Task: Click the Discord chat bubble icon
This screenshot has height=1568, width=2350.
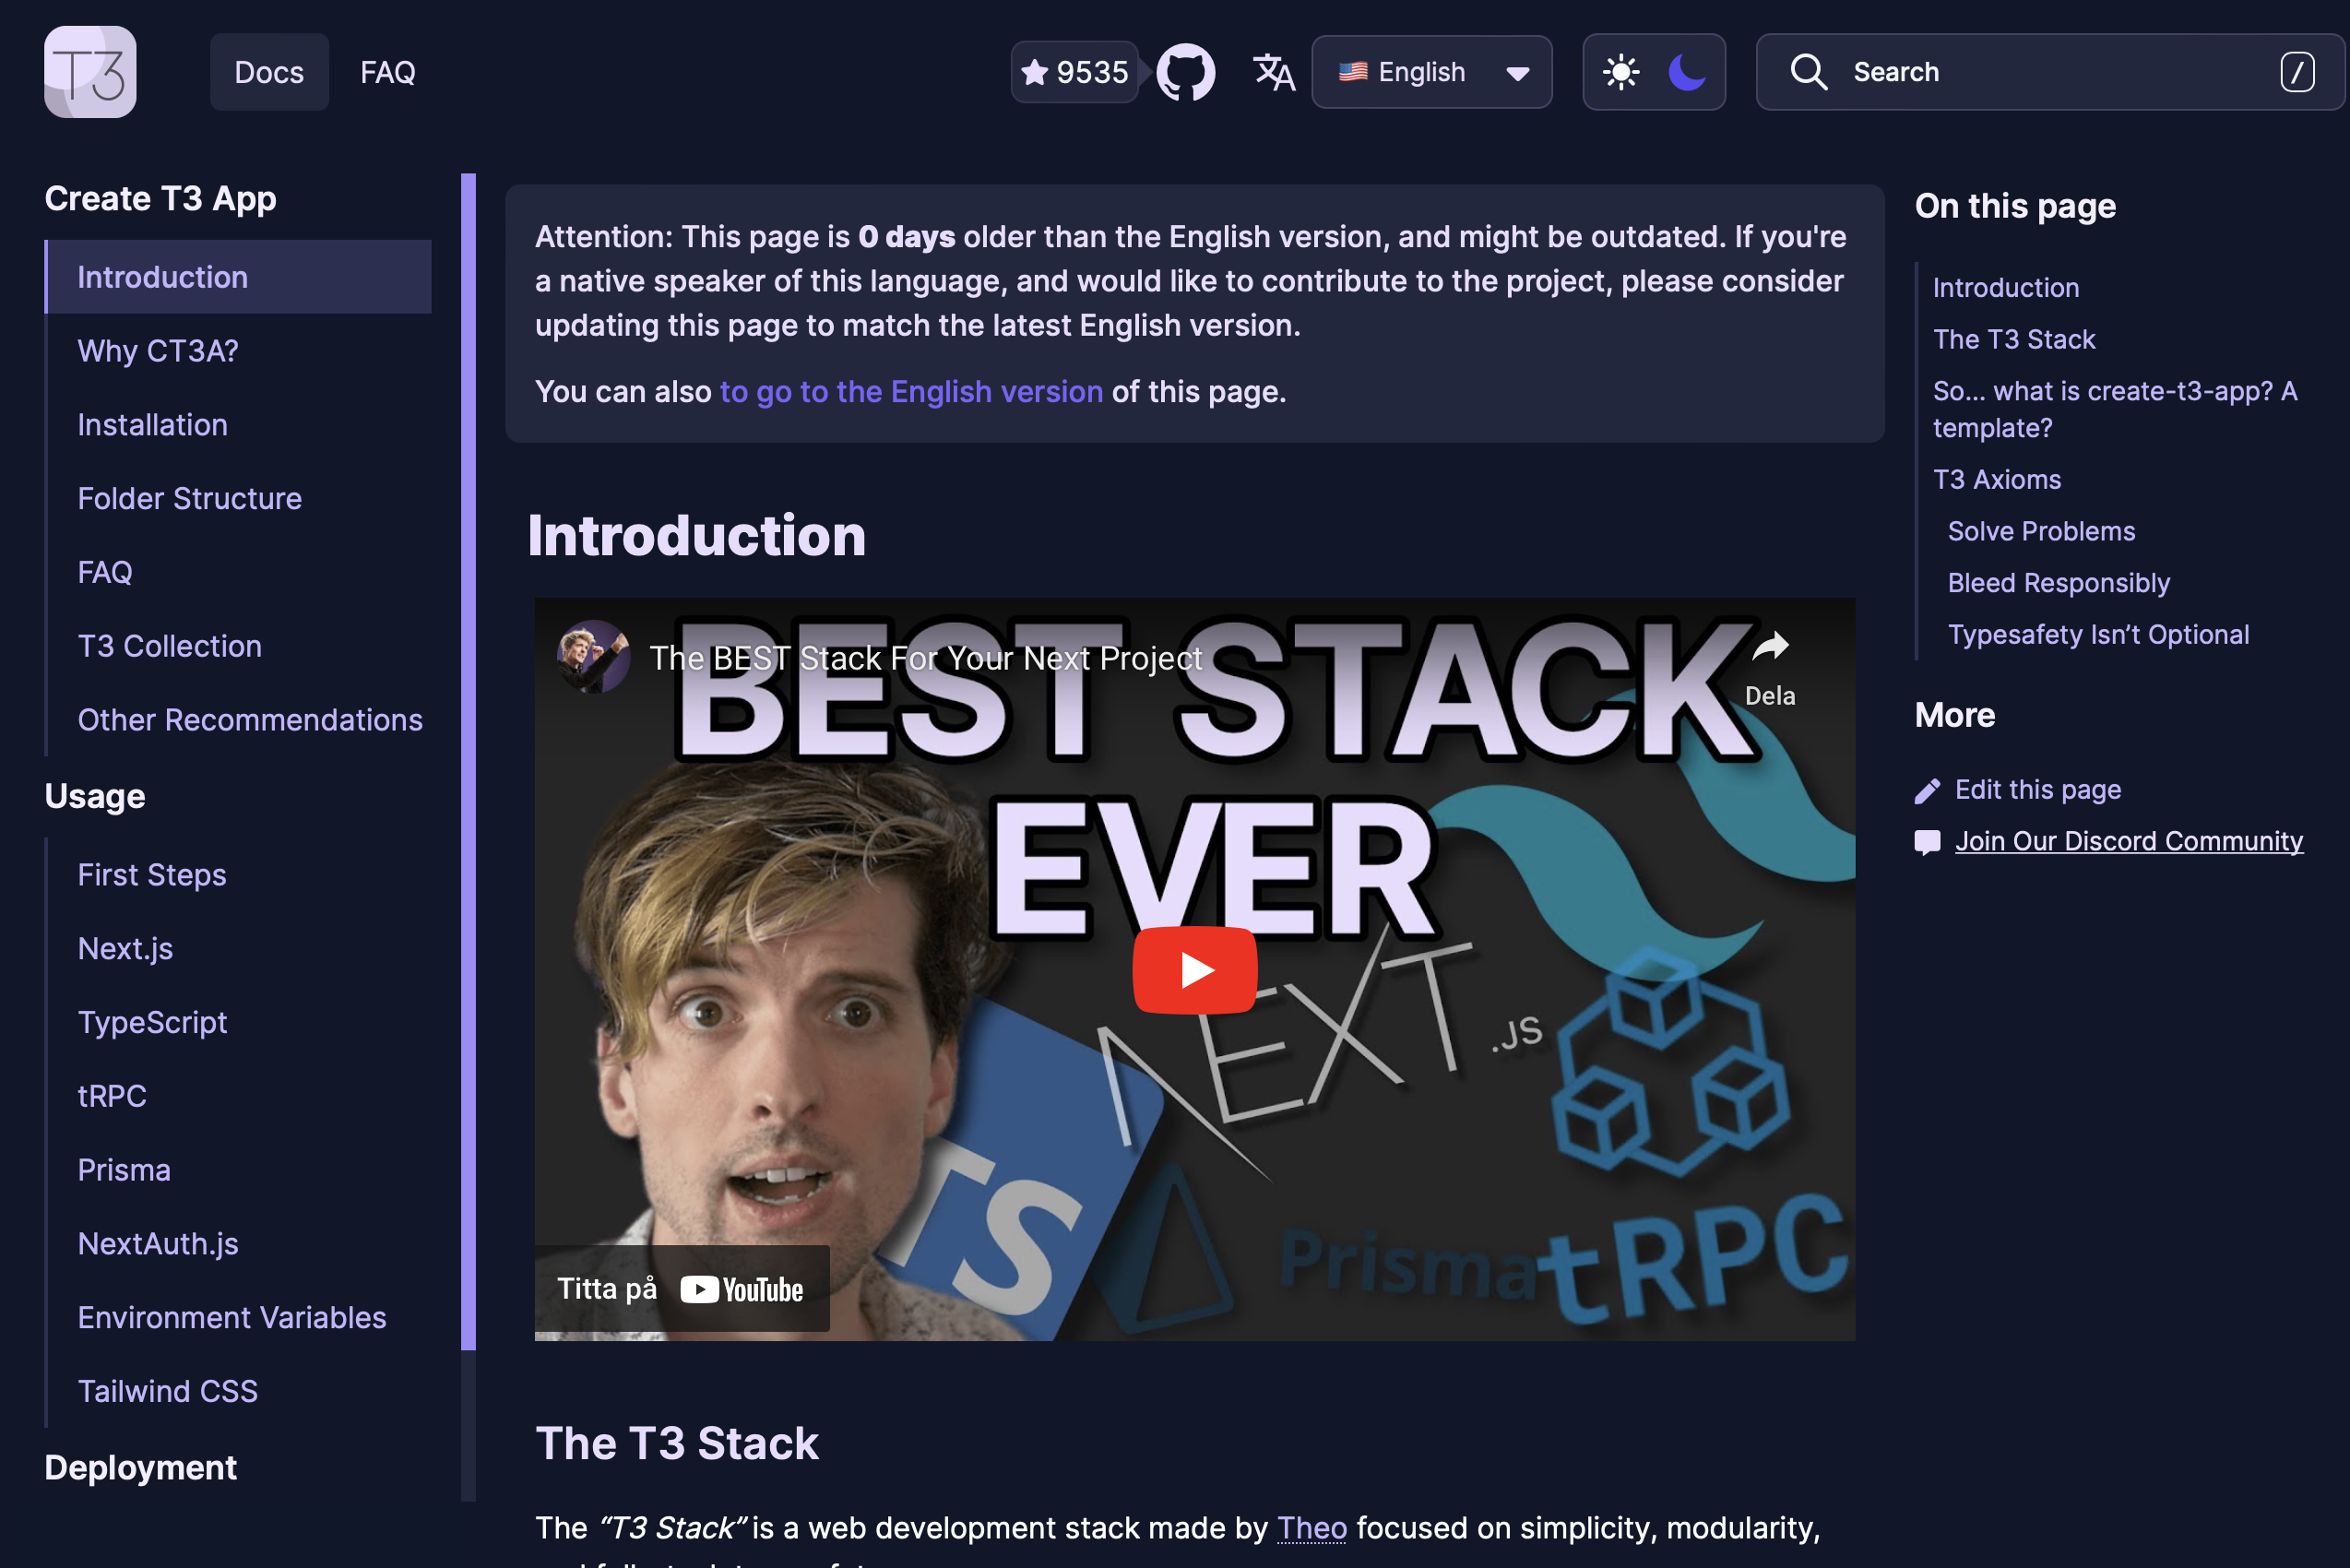Action: (1927, 842)
